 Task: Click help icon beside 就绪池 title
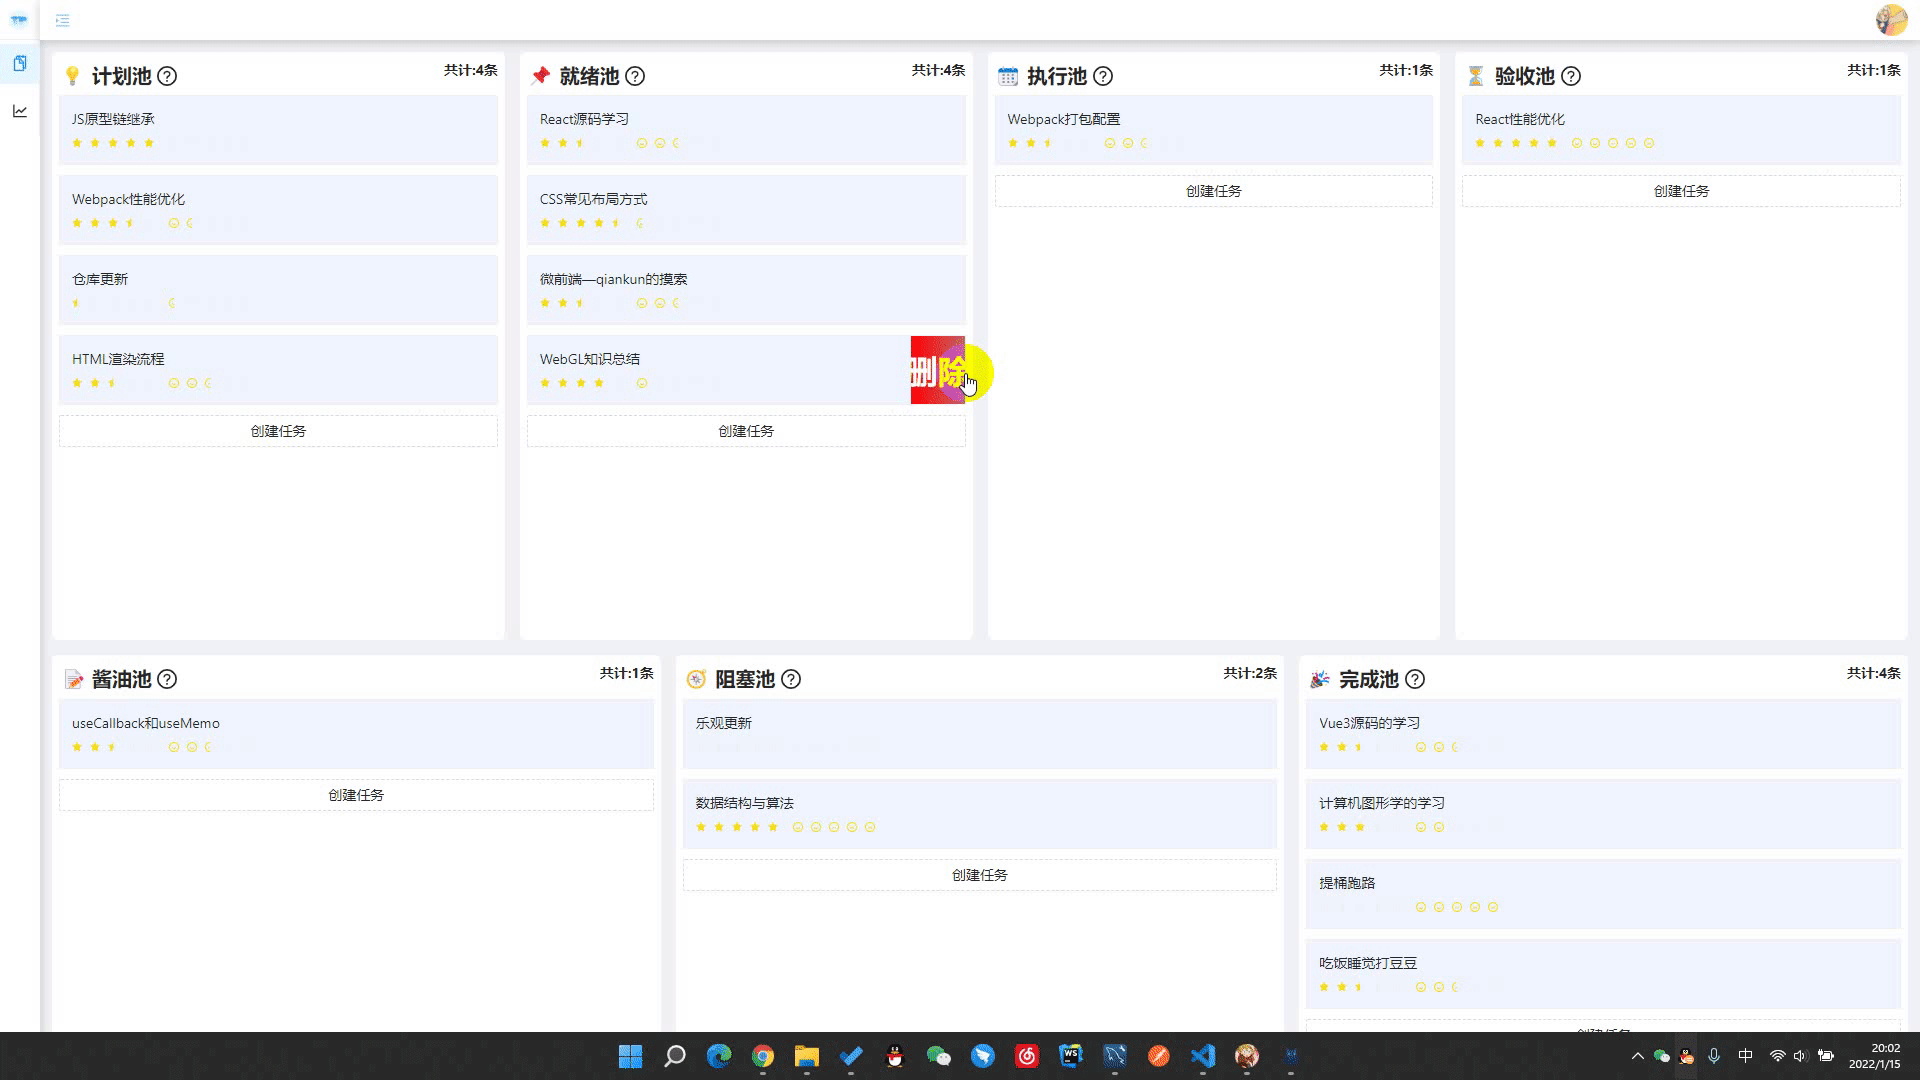pos(635,76)
